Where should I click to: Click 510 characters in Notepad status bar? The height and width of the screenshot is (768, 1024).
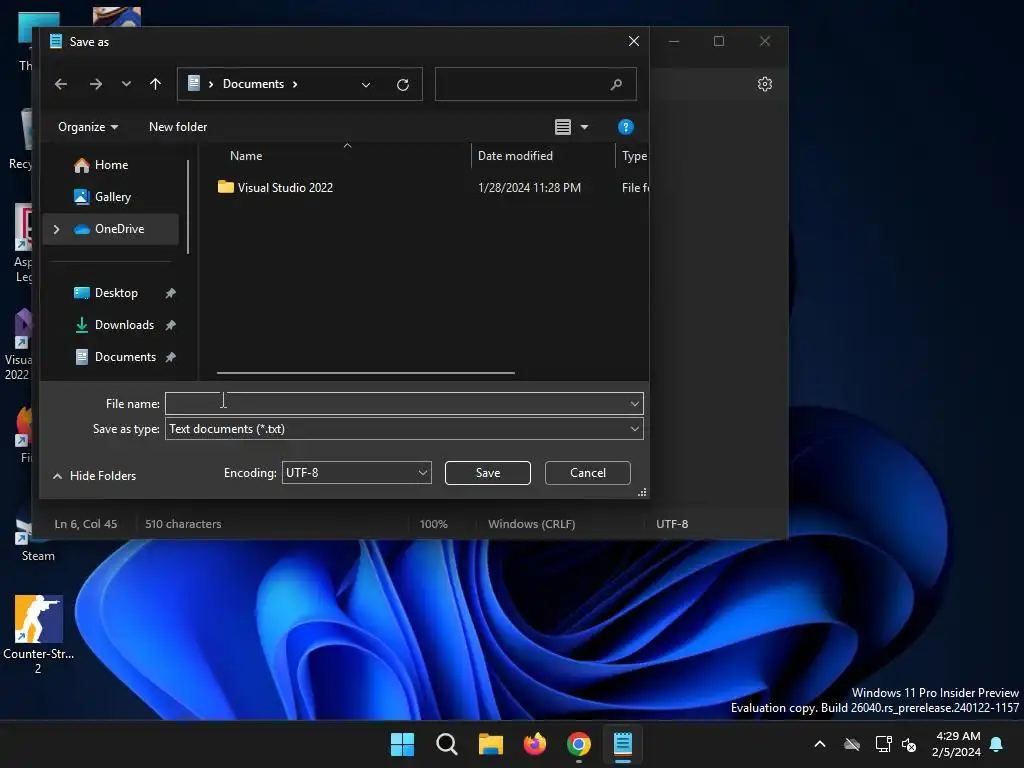(183, 524)
